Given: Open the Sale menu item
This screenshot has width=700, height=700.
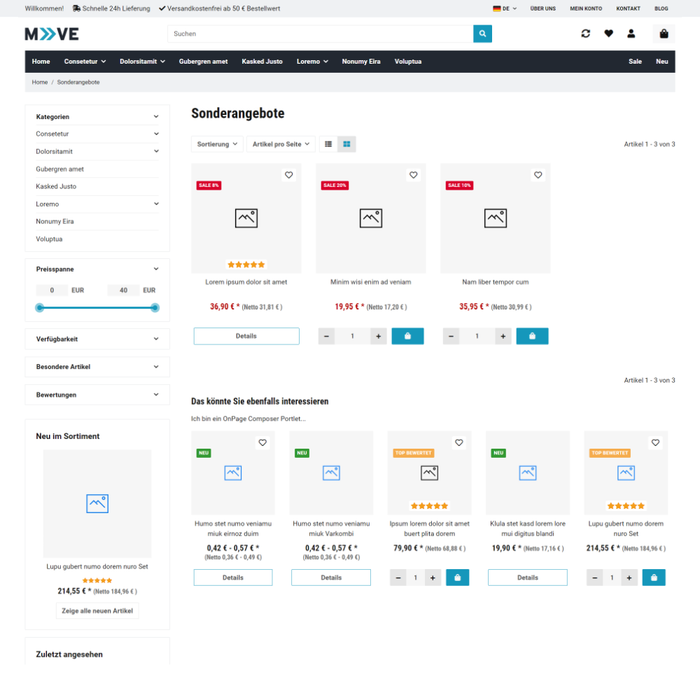Looking at the screenshot, I should tap(635, 61).
